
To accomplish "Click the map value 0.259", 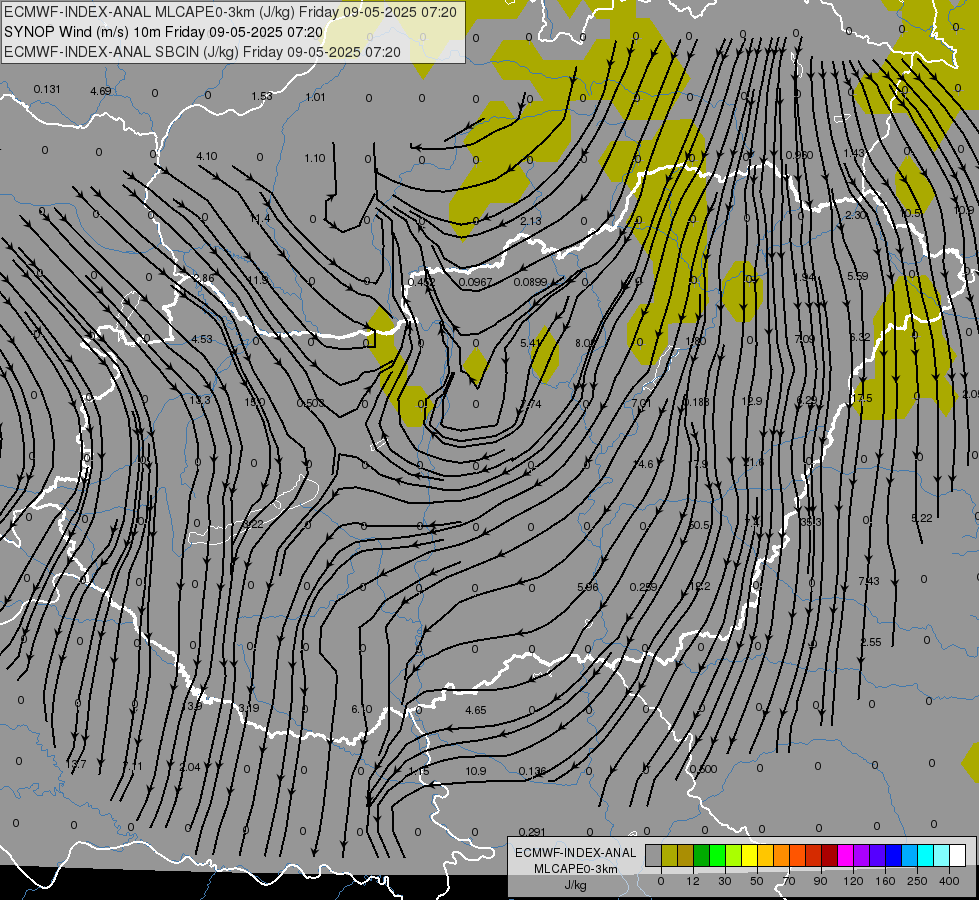I will click(x=643, y=587).
